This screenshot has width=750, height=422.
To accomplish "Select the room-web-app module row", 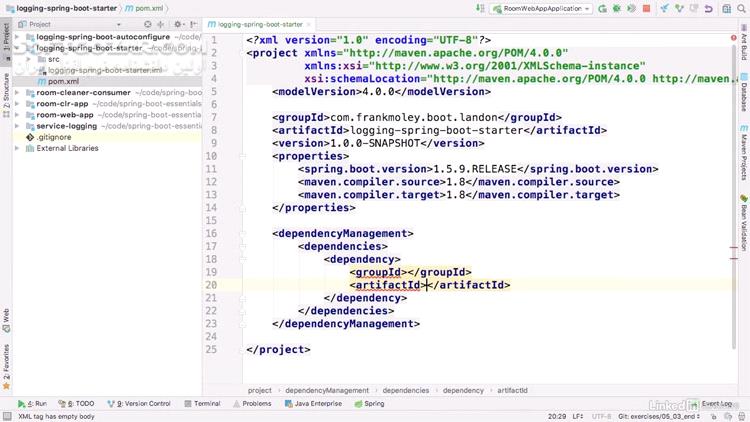I will click(x=107, y=115).
